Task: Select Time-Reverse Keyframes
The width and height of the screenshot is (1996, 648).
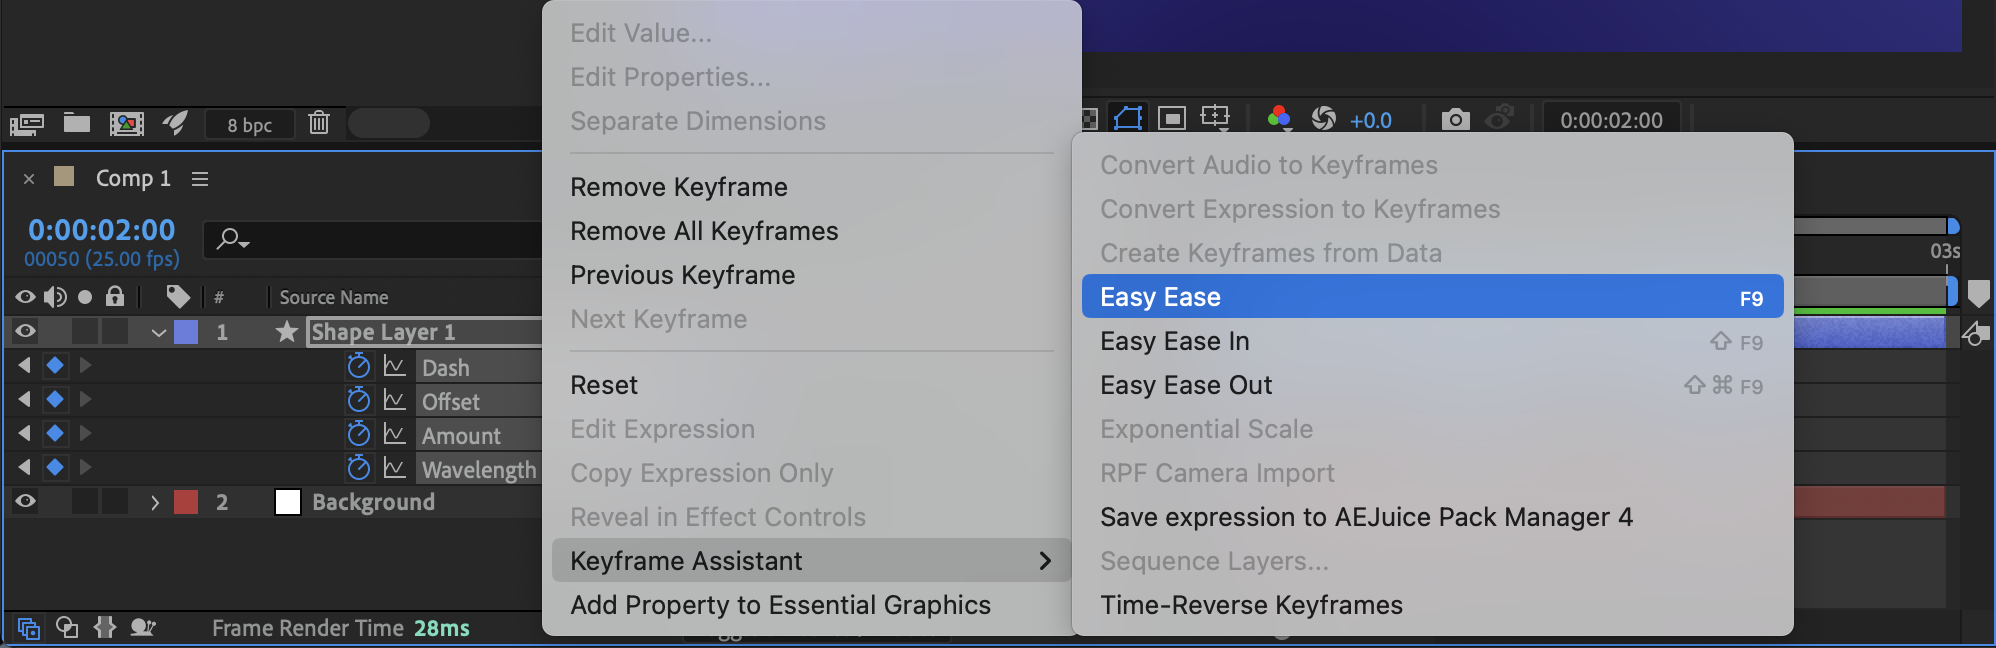Action: (1251, 605)
